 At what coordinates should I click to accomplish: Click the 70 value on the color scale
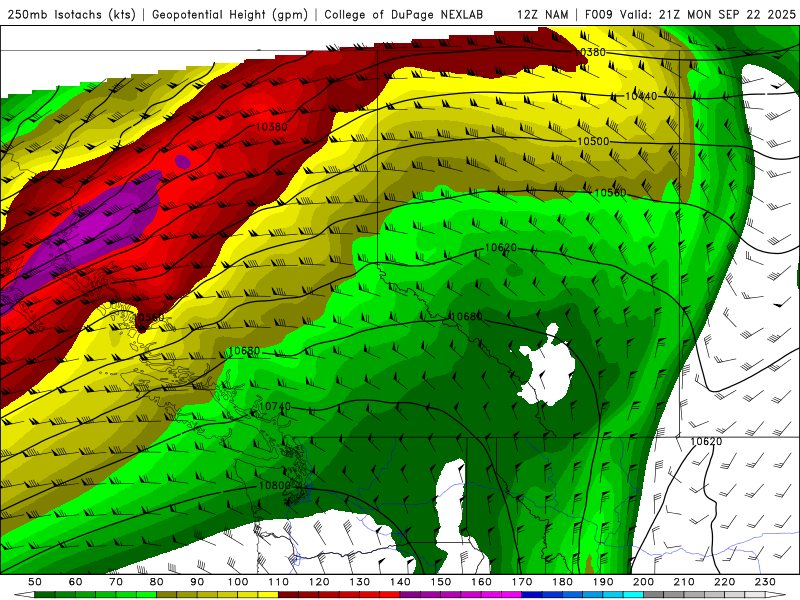click(116, 582)
